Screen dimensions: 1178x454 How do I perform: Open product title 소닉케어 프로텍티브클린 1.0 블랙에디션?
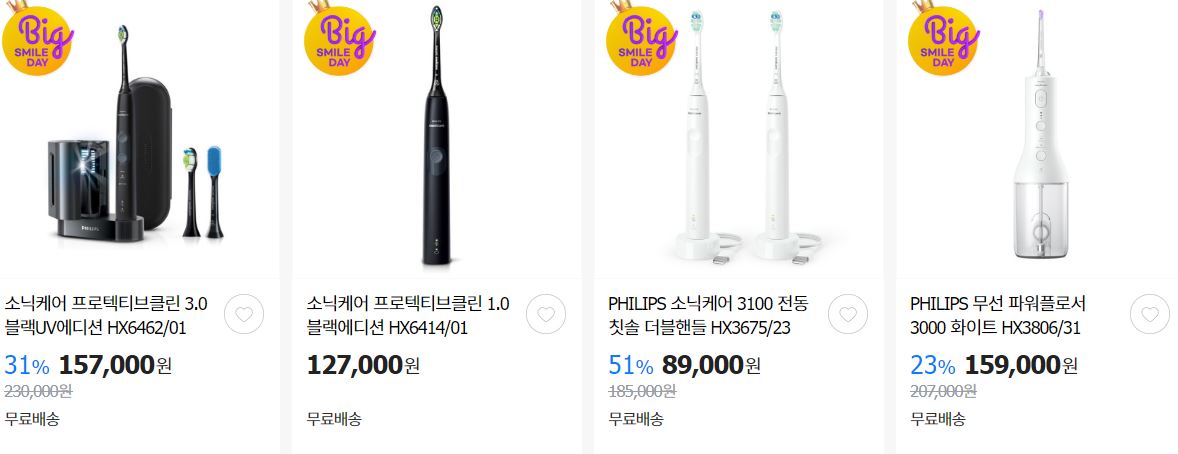coord(408,316)
